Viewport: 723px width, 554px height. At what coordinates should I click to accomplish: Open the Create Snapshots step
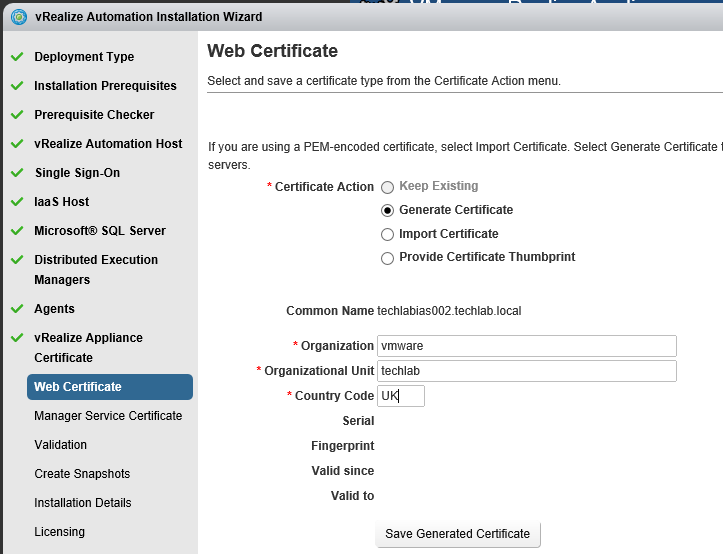pyautogui.click(x=82, y=474)
